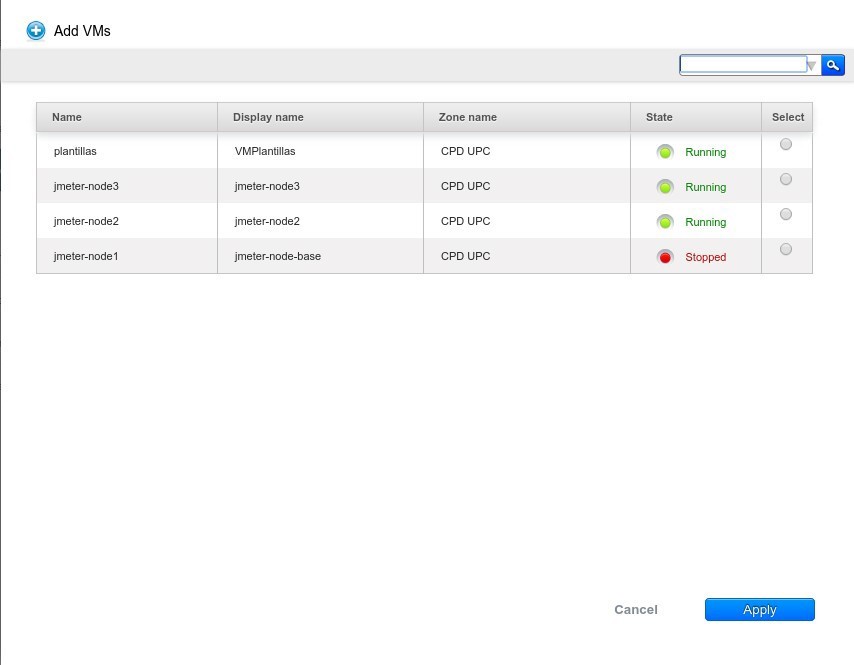Click the green Running icon for plantillas
The width and height of the screenshot is (854, 665).
click(x=665, y=152)
